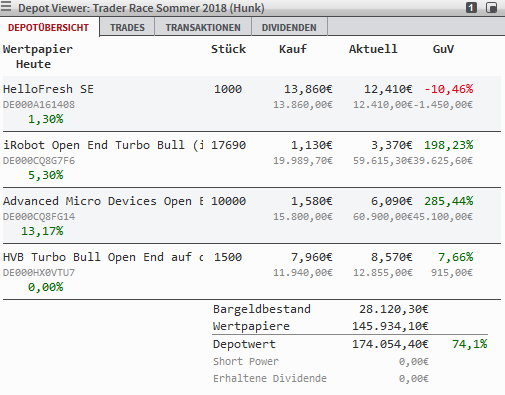Click the Stück column header
This screenshot has width=505, height=395.
(x=228, y=49)
